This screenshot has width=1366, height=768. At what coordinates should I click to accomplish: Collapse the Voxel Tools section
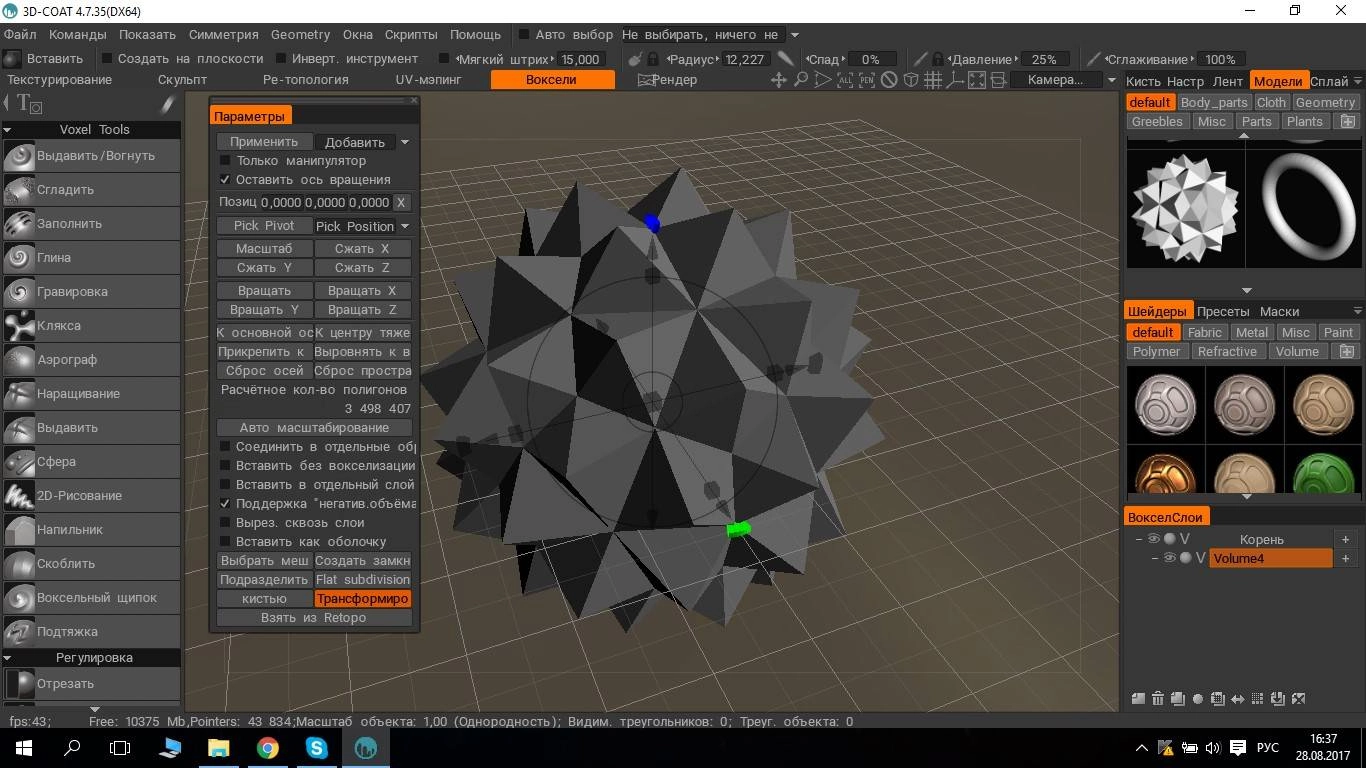pos(8,129)
